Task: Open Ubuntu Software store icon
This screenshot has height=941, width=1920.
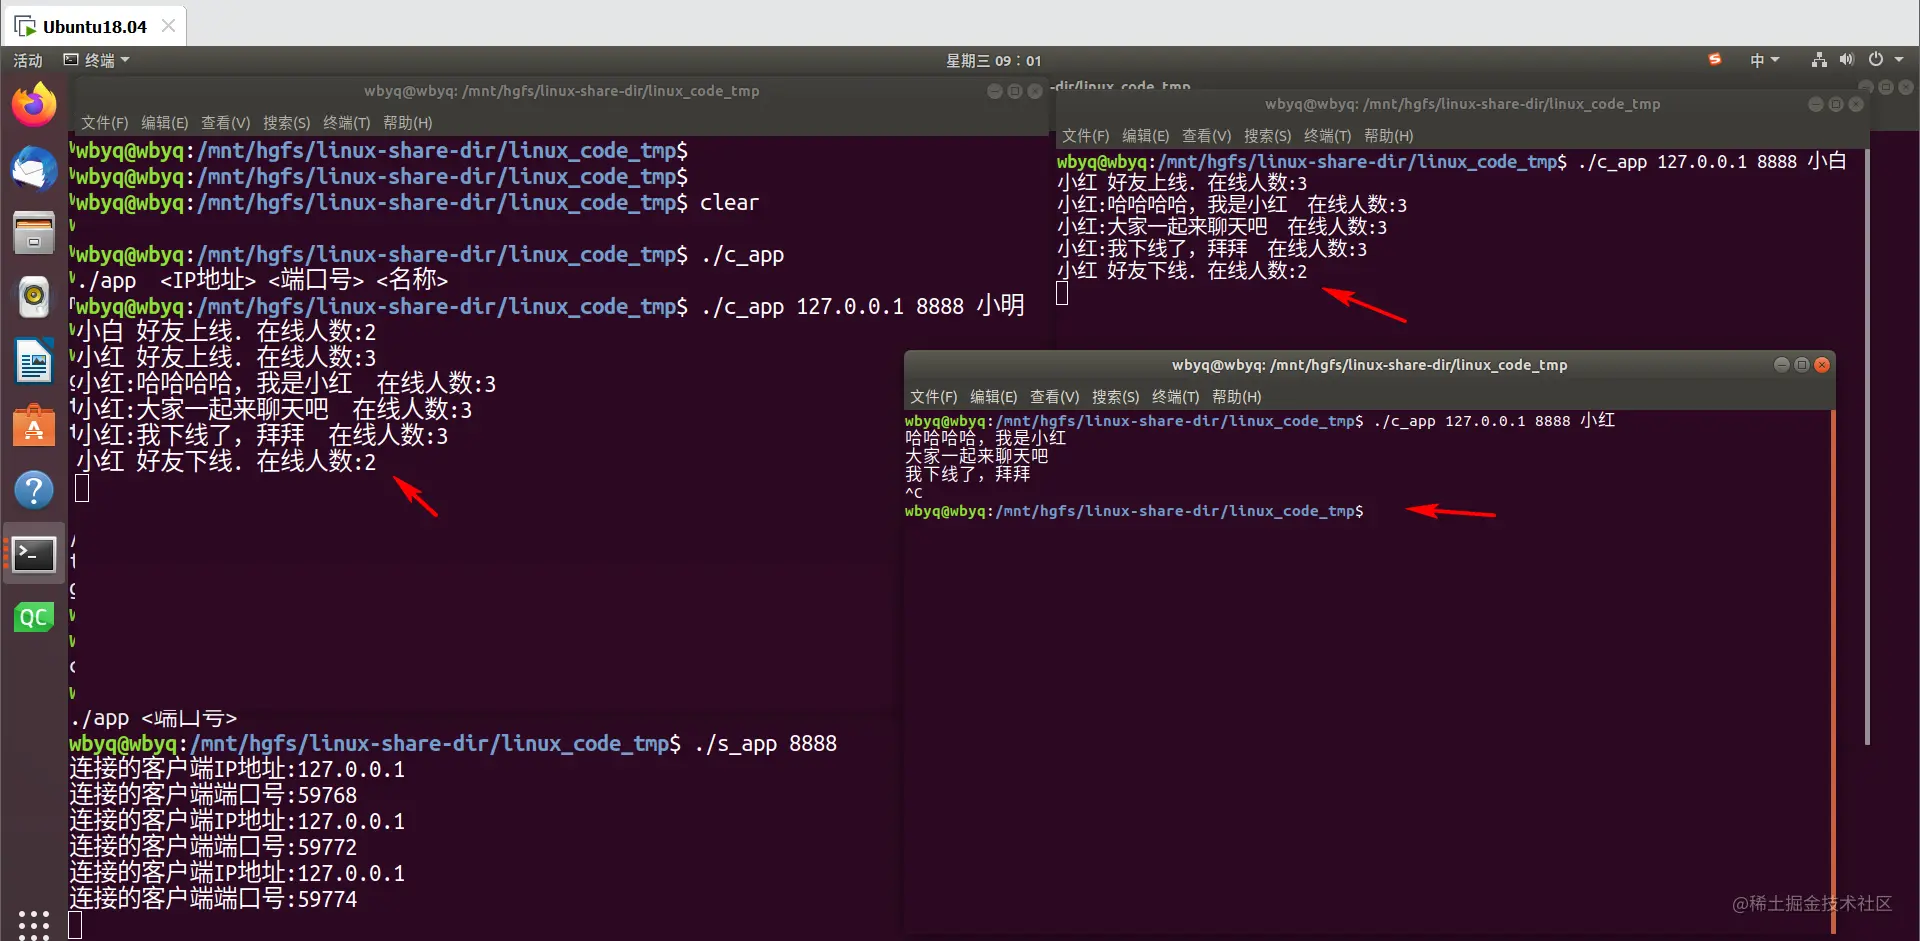Action: [x=34, y=426]
